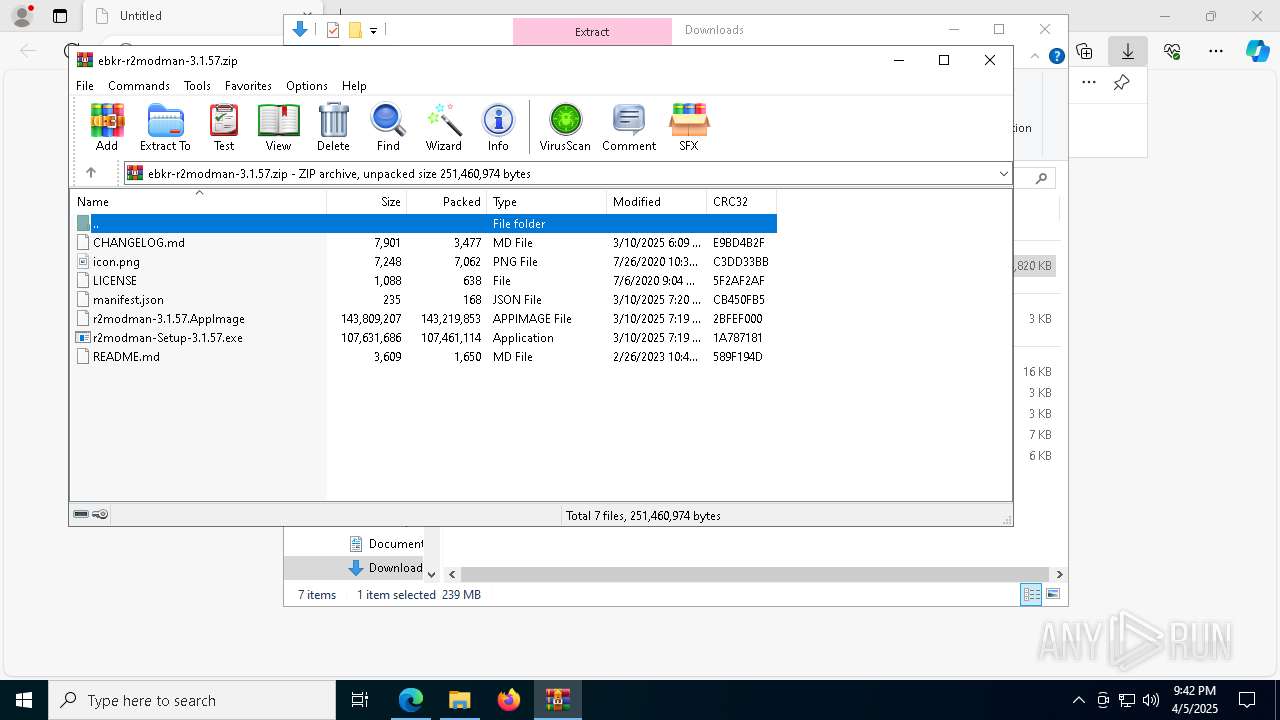Open the Tools menu
1280x720 pixels.
[197, 86]
